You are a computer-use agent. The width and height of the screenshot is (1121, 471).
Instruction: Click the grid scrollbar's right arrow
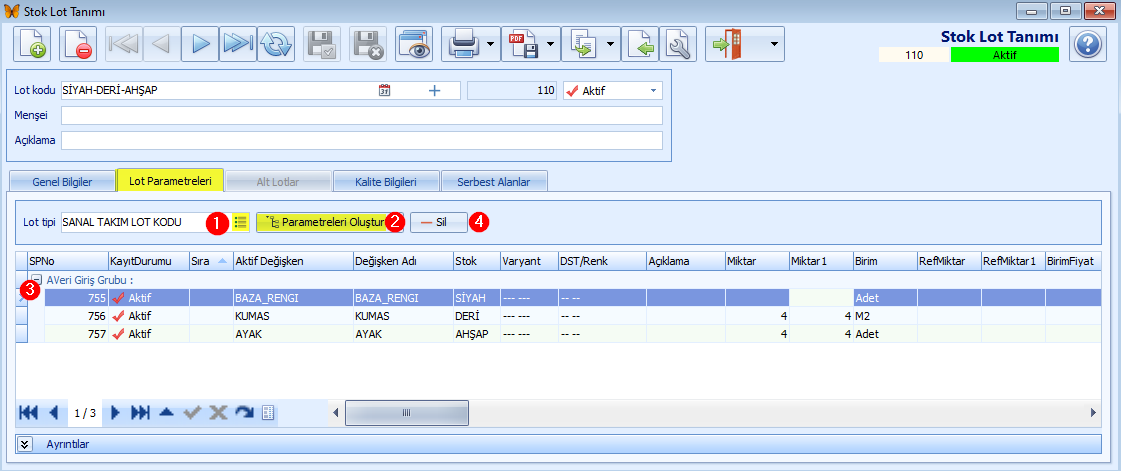coord(1093,412)
